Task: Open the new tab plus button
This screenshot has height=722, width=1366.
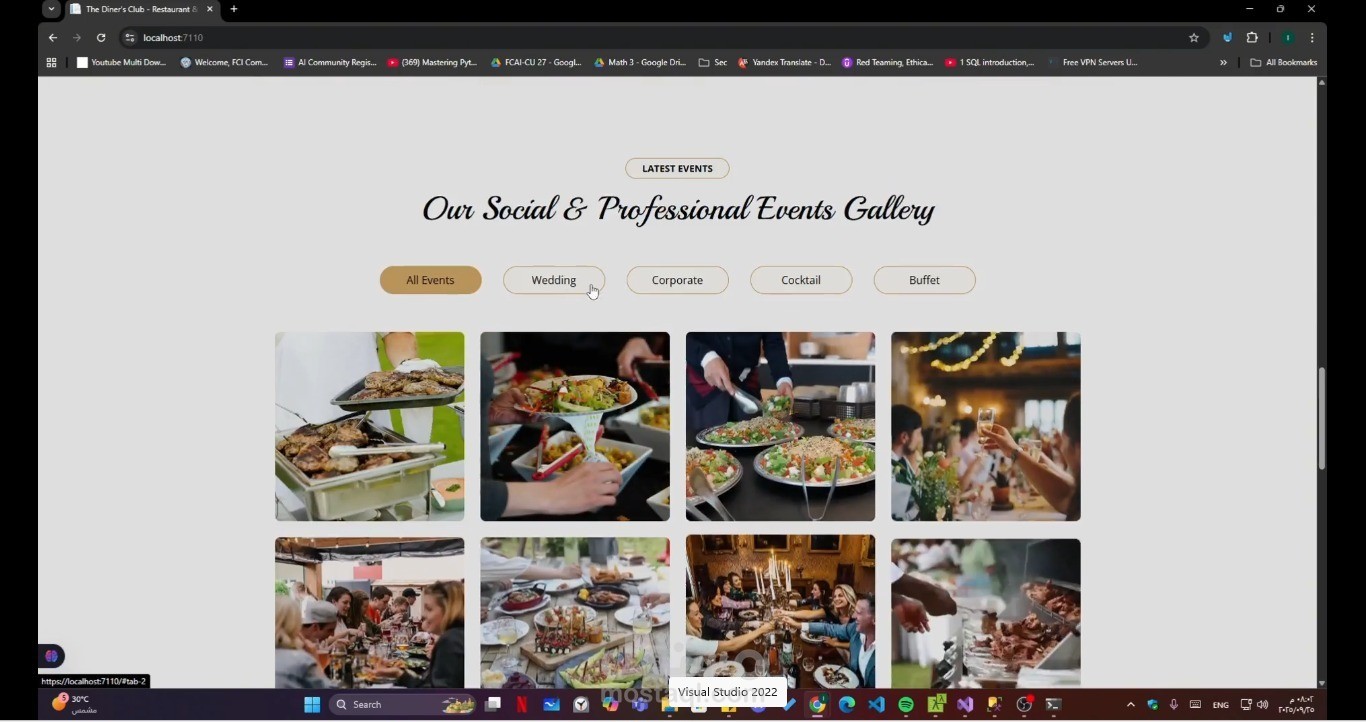Action: 234,9
